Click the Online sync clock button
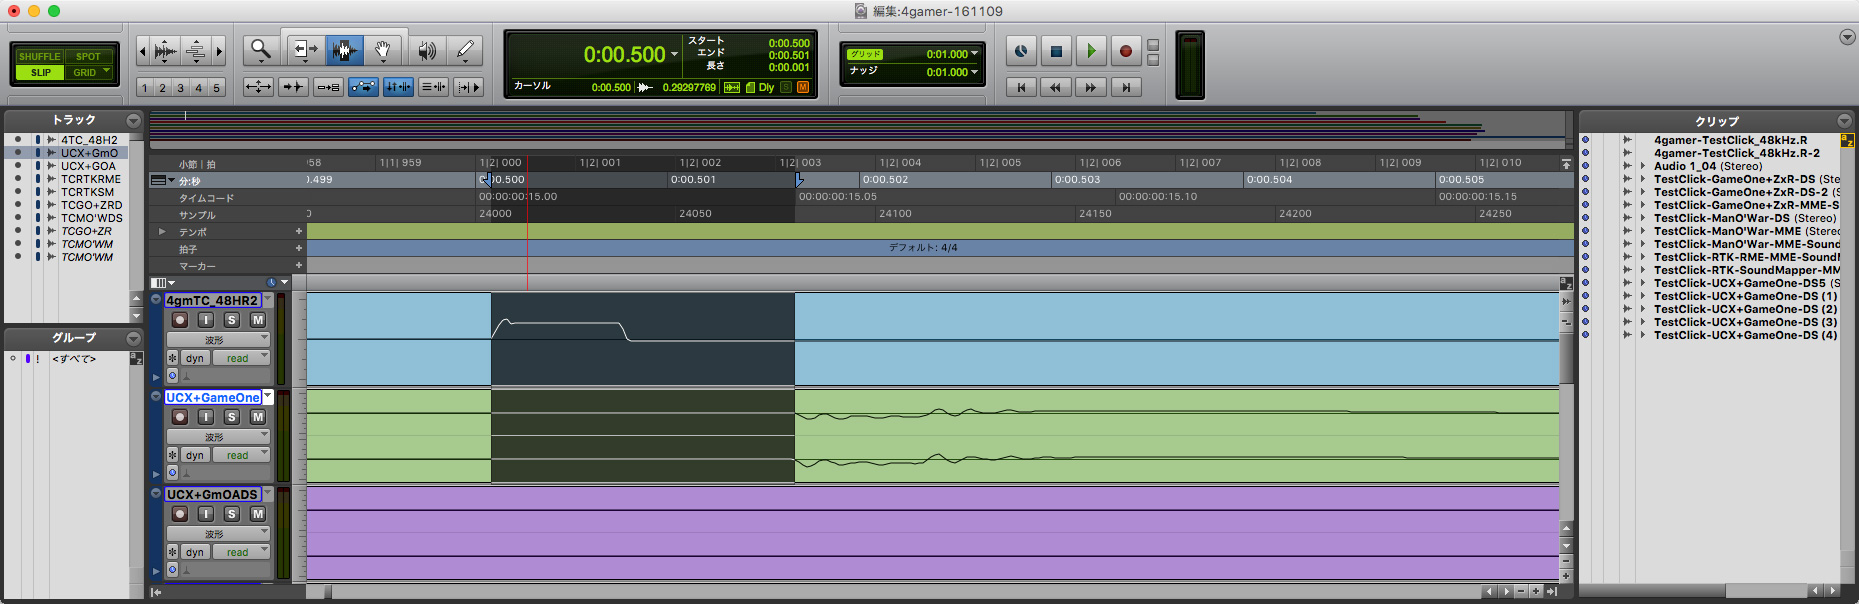 [x=1021, y=51]
